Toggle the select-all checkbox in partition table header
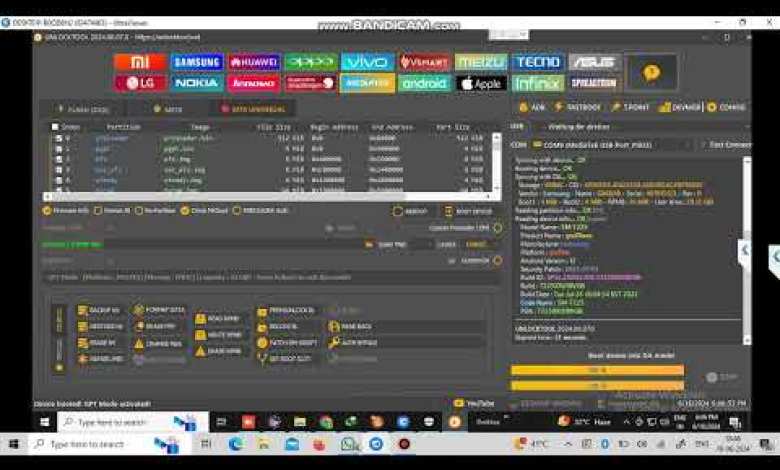The height and width of the screenshot is (470, 780). click(x=55, y=127)
